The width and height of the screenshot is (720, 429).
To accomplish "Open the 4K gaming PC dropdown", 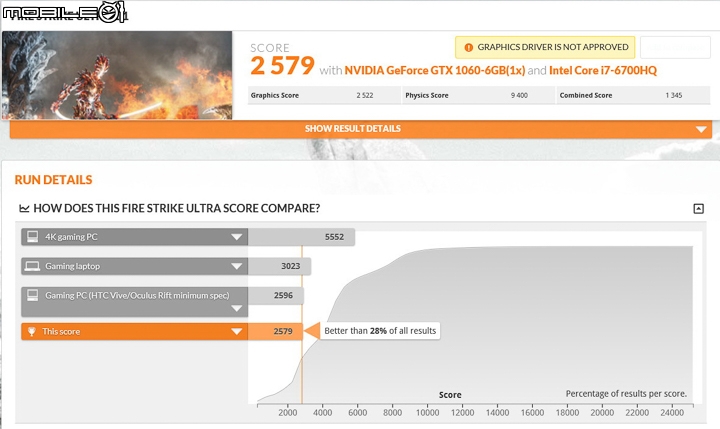I will coord(236,237).
